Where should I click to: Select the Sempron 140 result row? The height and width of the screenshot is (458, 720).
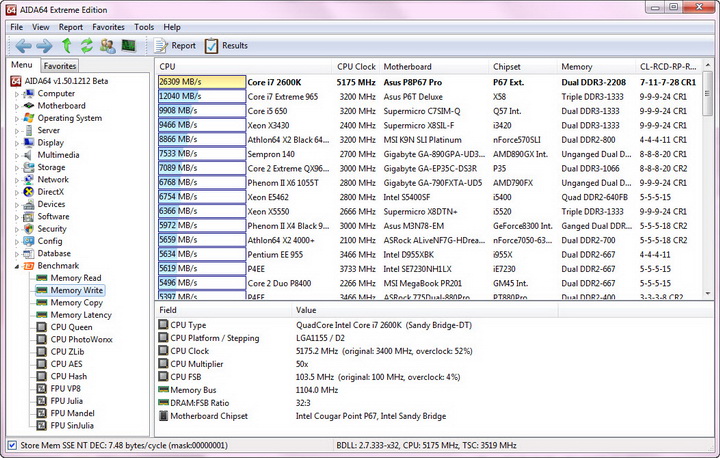point(428,154)
